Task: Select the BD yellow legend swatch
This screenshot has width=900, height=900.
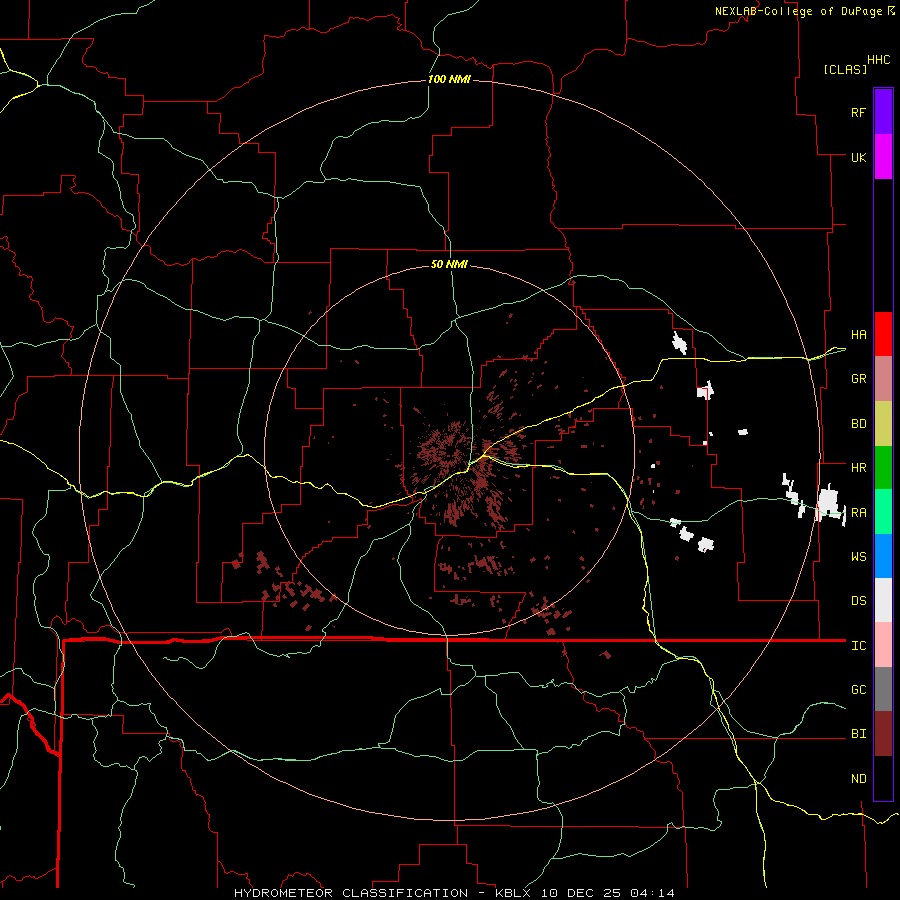Action: 883,424
